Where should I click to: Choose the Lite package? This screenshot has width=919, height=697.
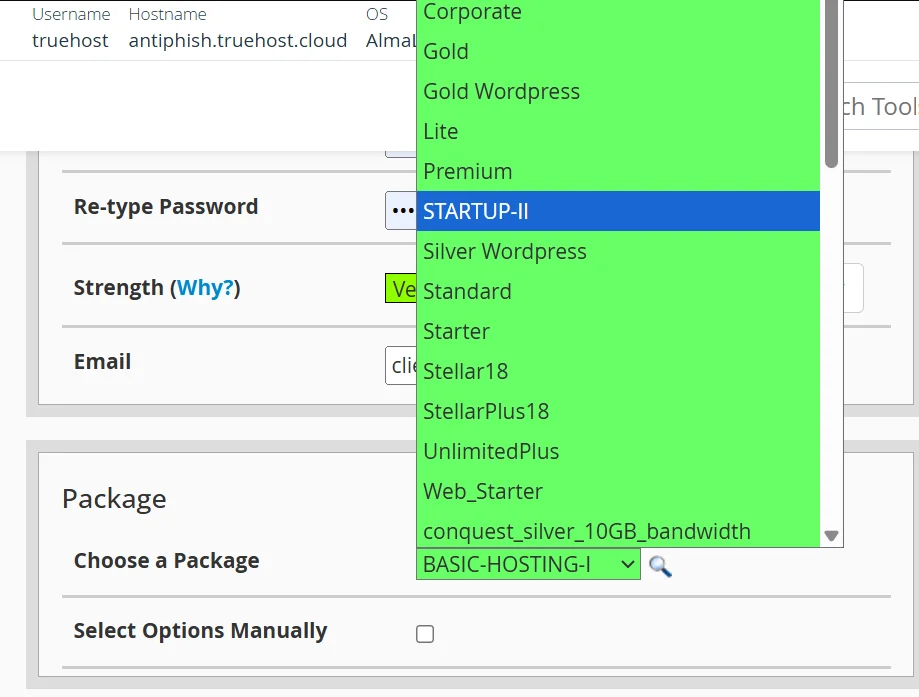pos(617,131)
